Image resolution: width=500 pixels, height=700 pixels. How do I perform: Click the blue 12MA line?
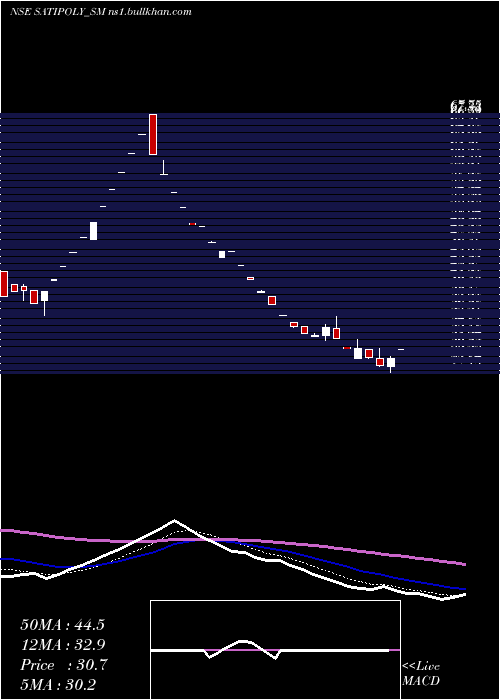[x=232, y=542]
